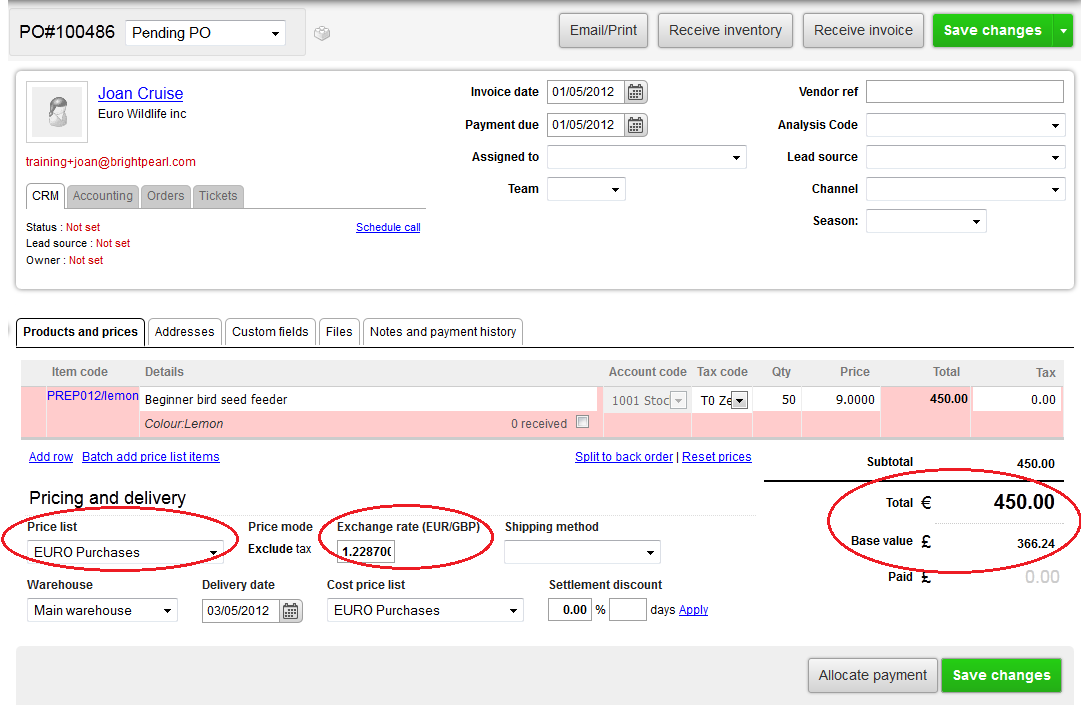This screenshot has width=1081, height=710.
Task: Click the Beginner bird seed feeder details field
Action: 370,400
